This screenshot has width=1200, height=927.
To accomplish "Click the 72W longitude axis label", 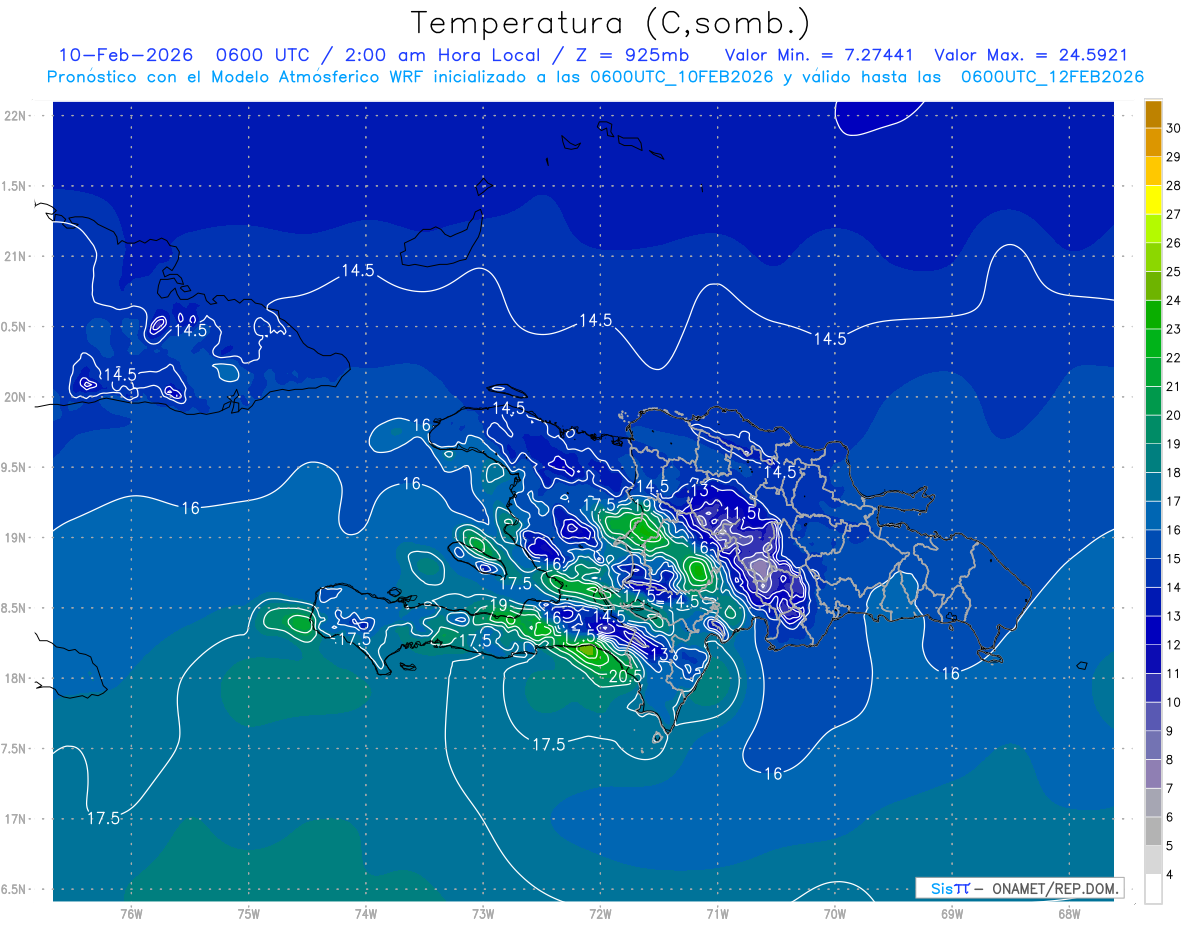I will pos(600,914).
